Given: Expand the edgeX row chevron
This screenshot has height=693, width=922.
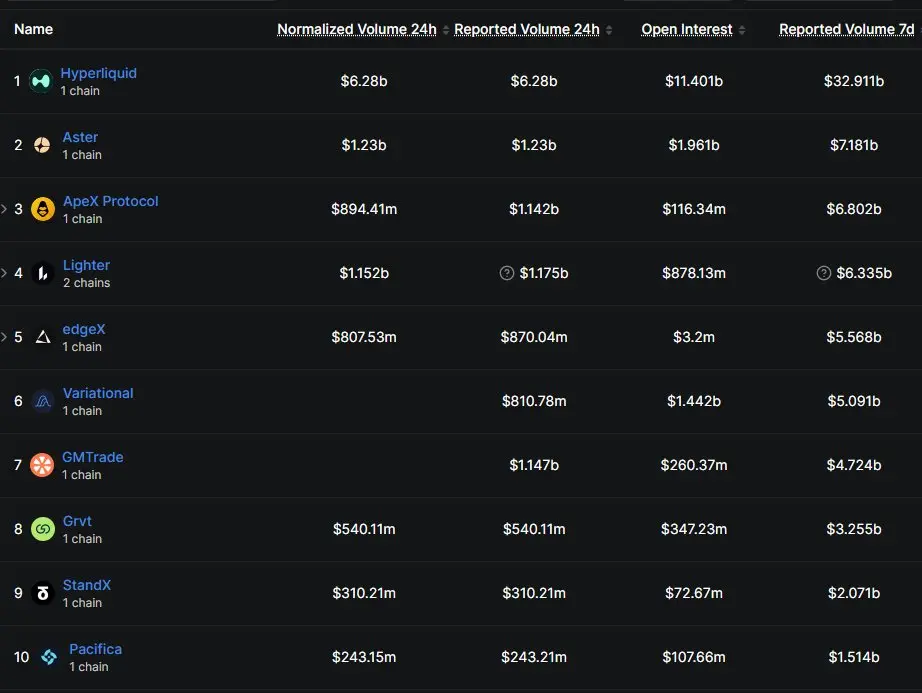Looking at the screenshot, I should pyautogui.click(x=4, y=337).
